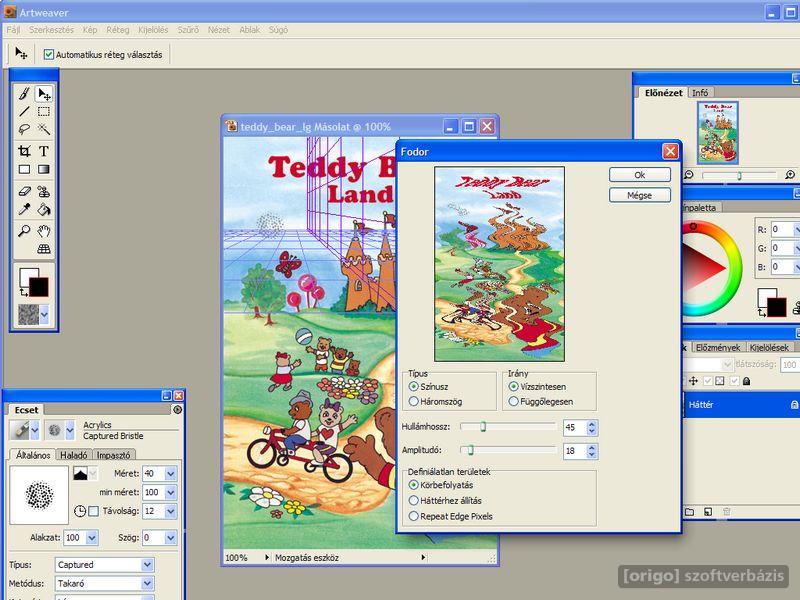Switch to Haladó tab in brush panel

[73, 455]
